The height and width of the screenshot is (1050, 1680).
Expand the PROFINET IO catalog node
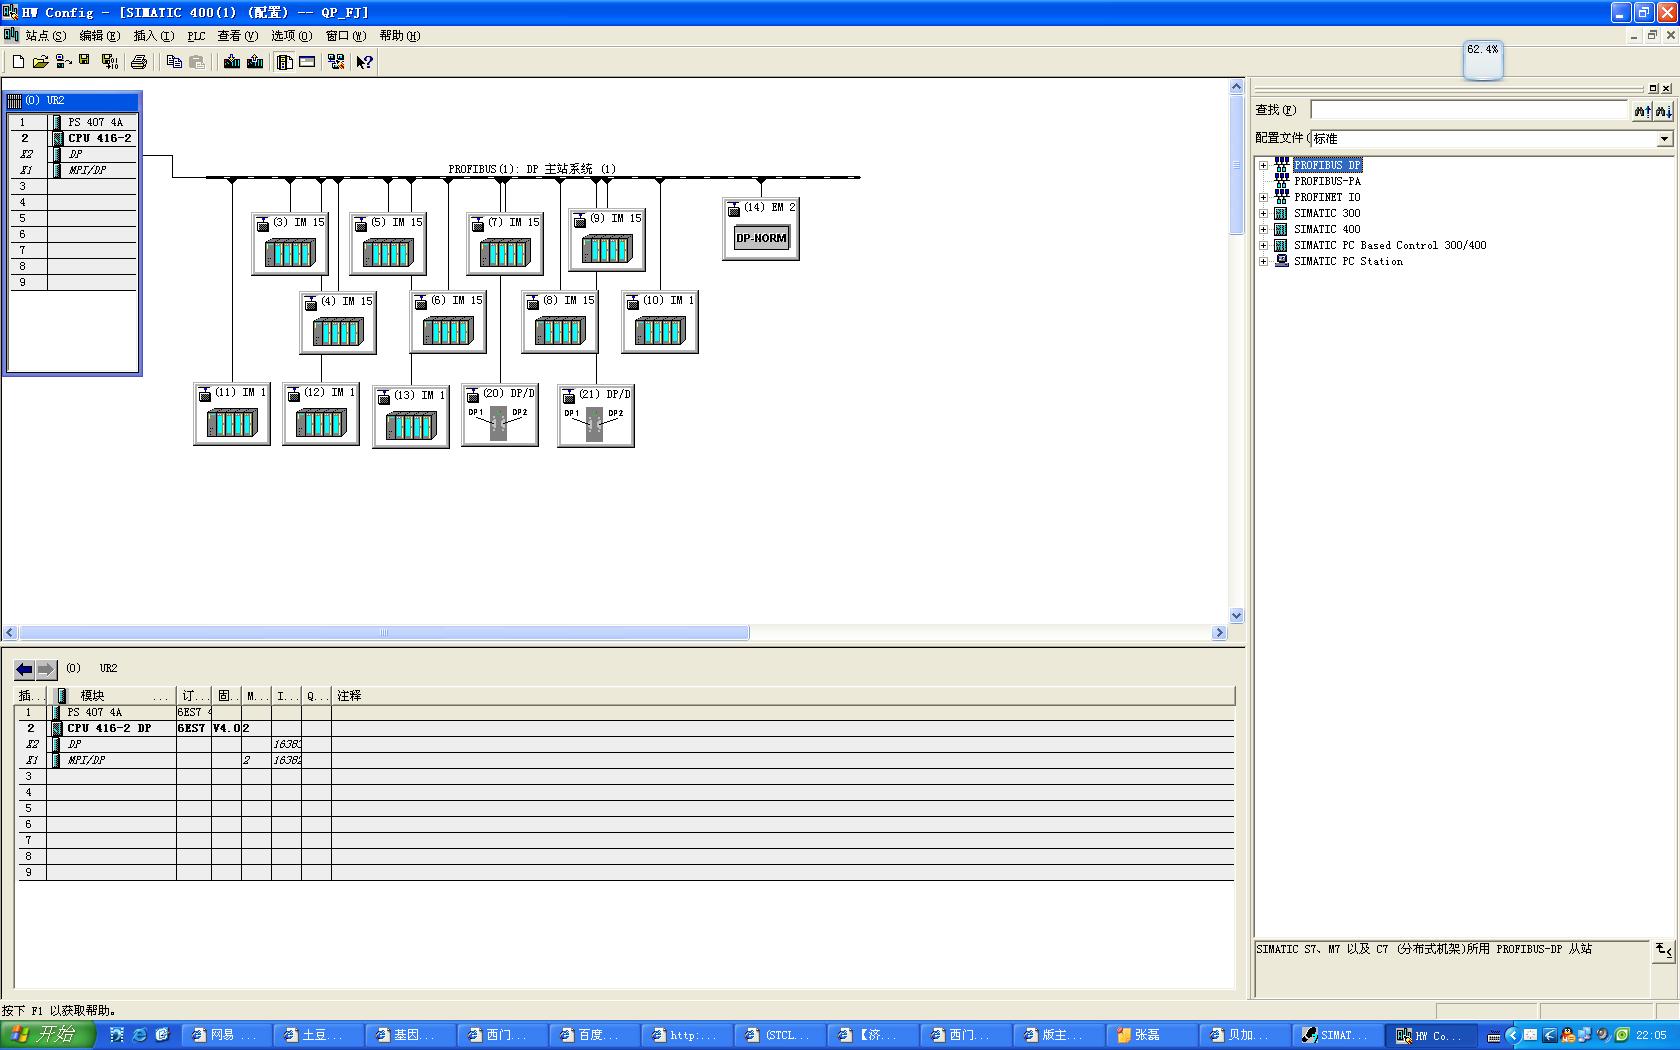1263,198
